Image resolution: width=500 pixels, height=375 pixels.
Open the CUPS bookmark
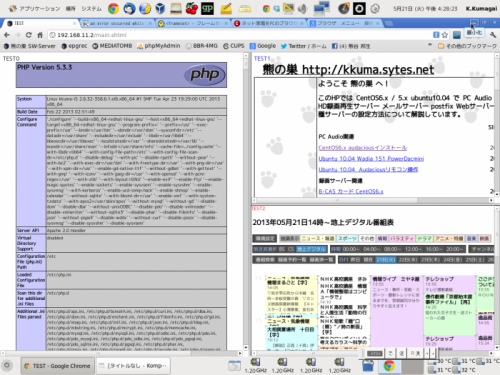pos(234,46)
